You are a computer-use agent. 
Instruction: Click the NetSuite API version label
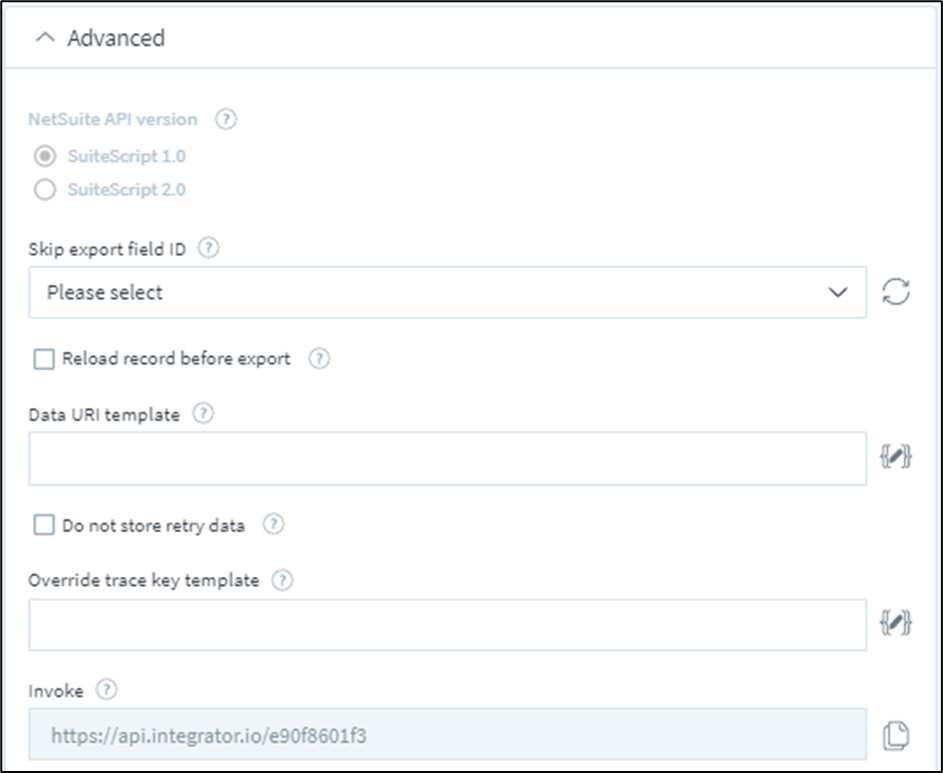[113, 119]
